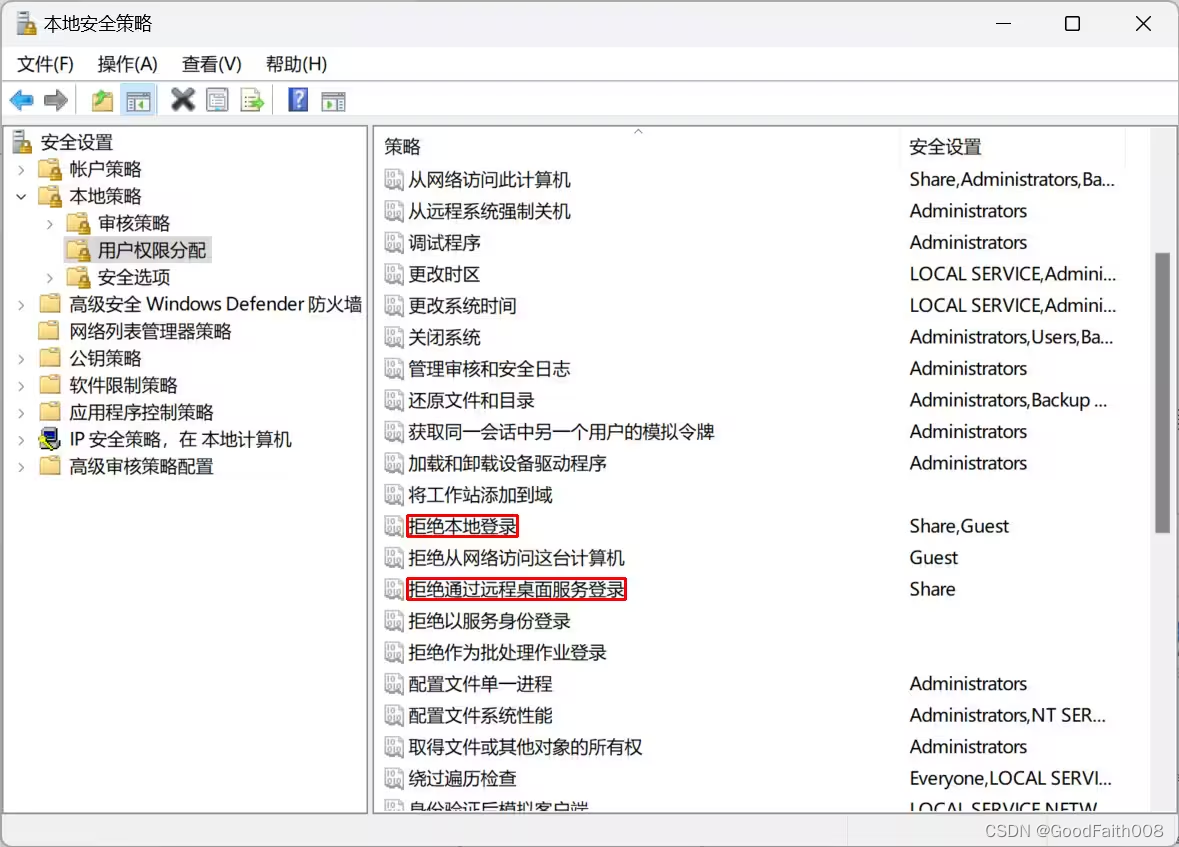The width and height of the screenshot is (1179, 847).
Task: Open the 帮助(H) menu
Action: (296, 65)
